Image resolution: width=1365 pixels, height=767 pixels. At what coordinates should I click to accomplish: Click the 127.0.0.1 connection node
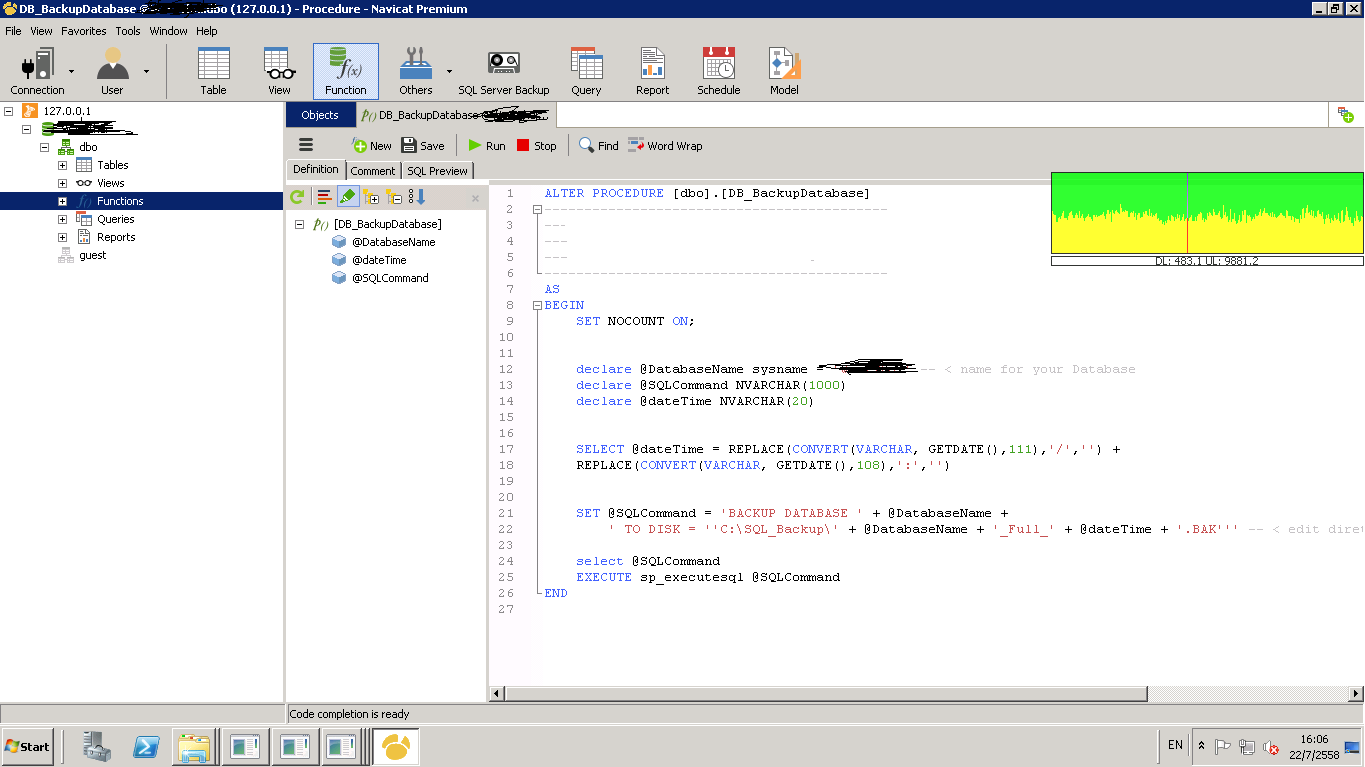[67, 111]
